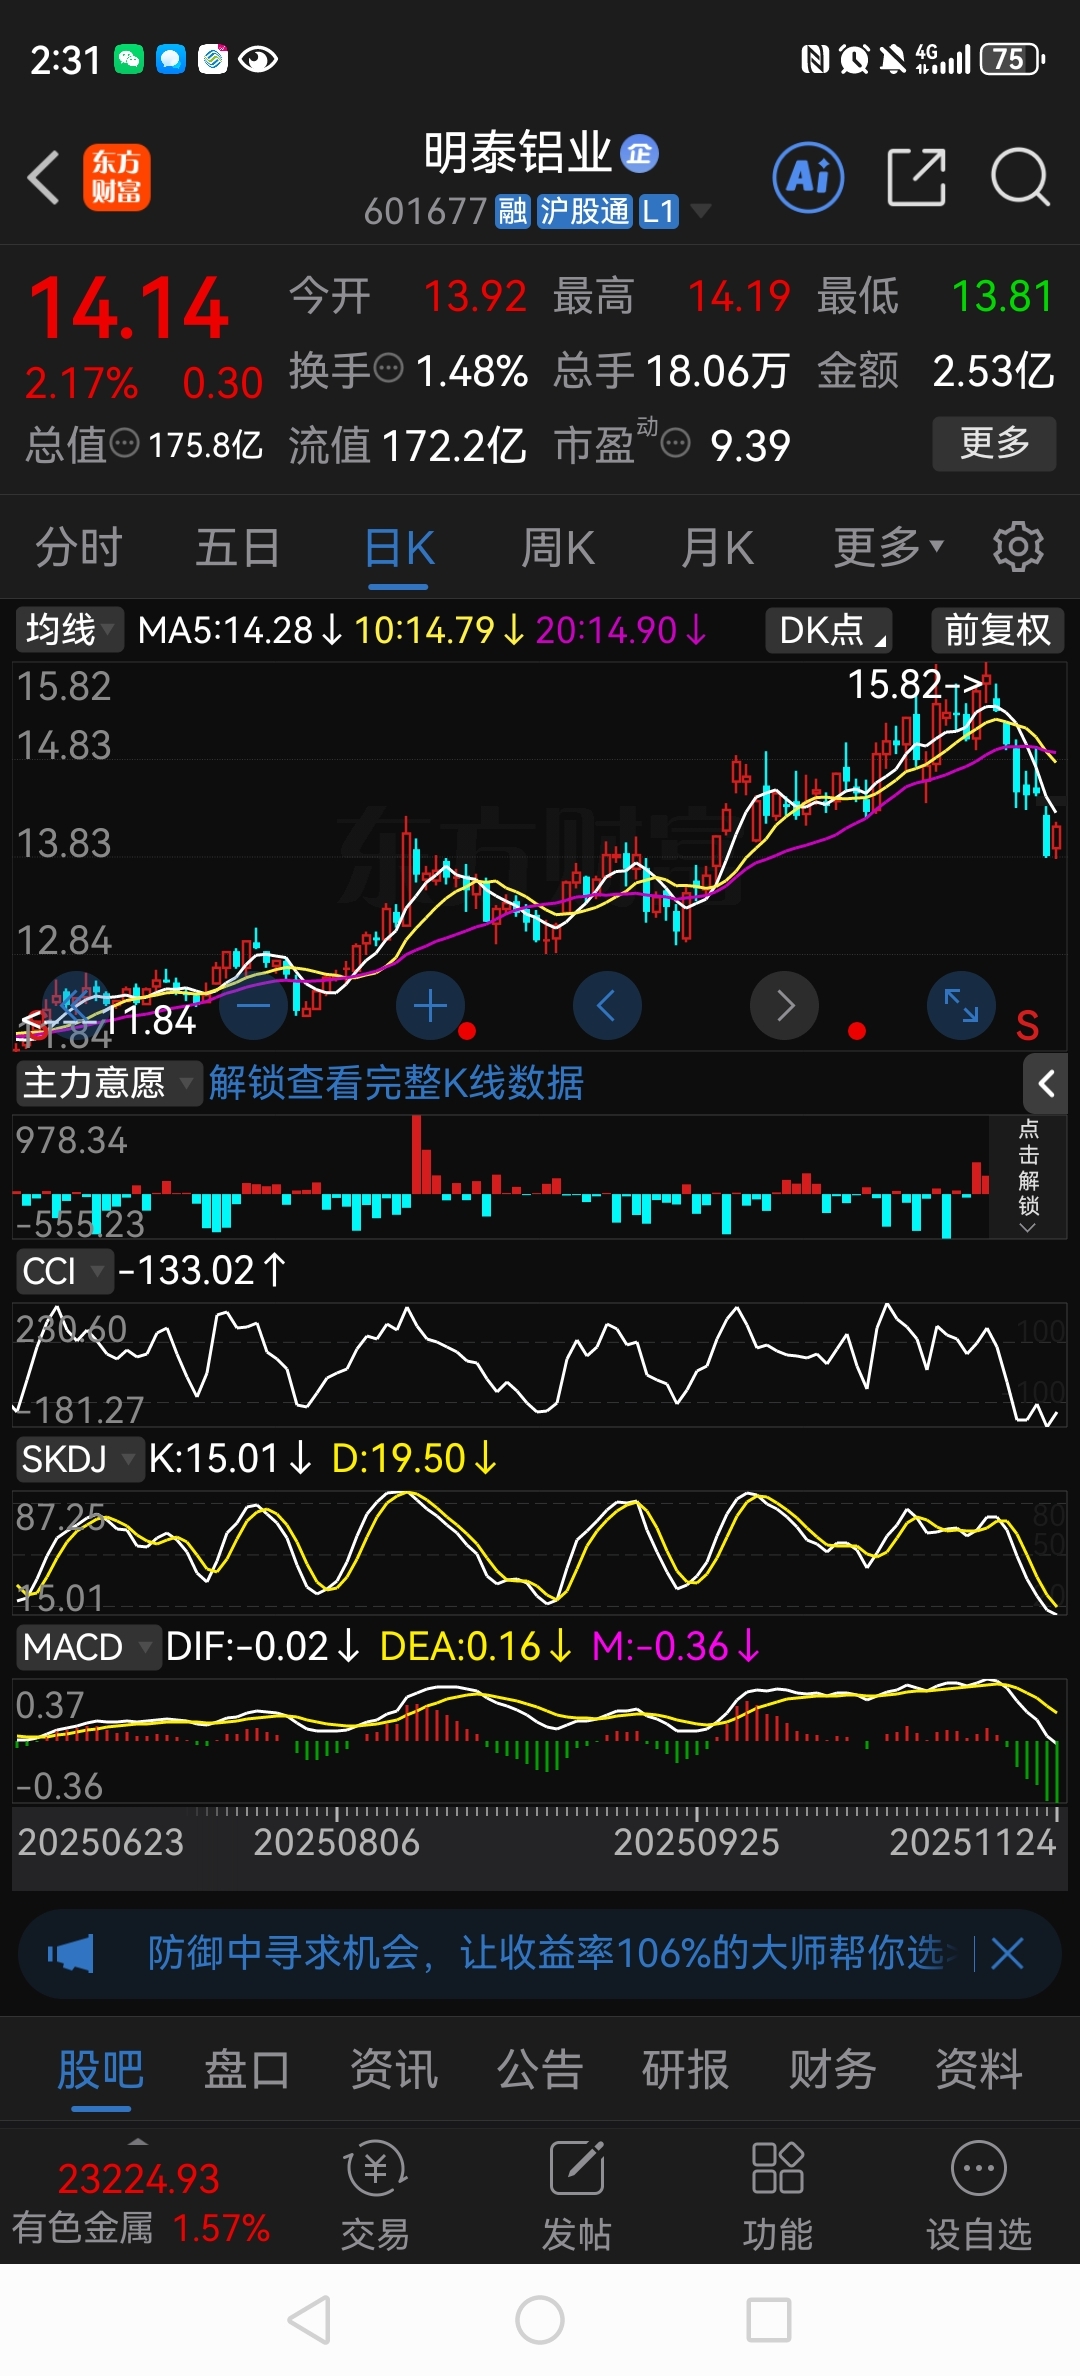Switch to 月K chart tab
Viewport: 1080px width, 2376px height.
717,547
